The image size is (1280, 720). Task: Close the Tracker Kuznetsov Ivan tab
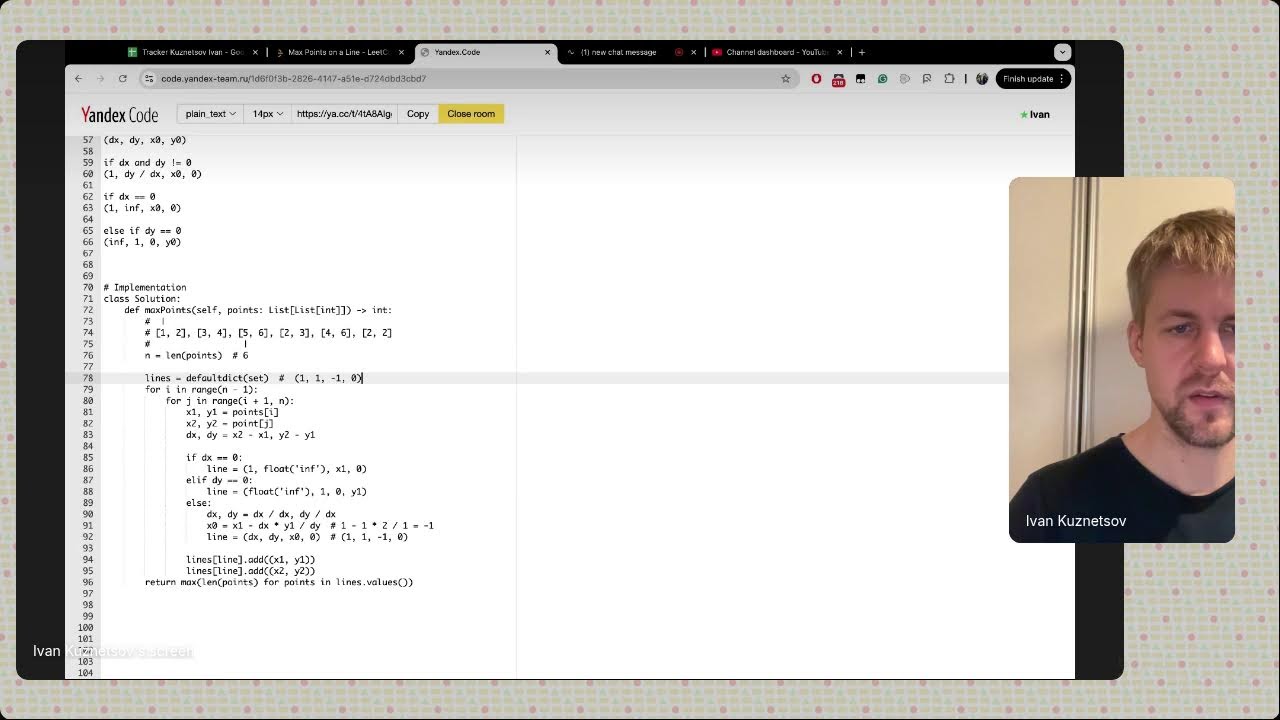(255, 52)
